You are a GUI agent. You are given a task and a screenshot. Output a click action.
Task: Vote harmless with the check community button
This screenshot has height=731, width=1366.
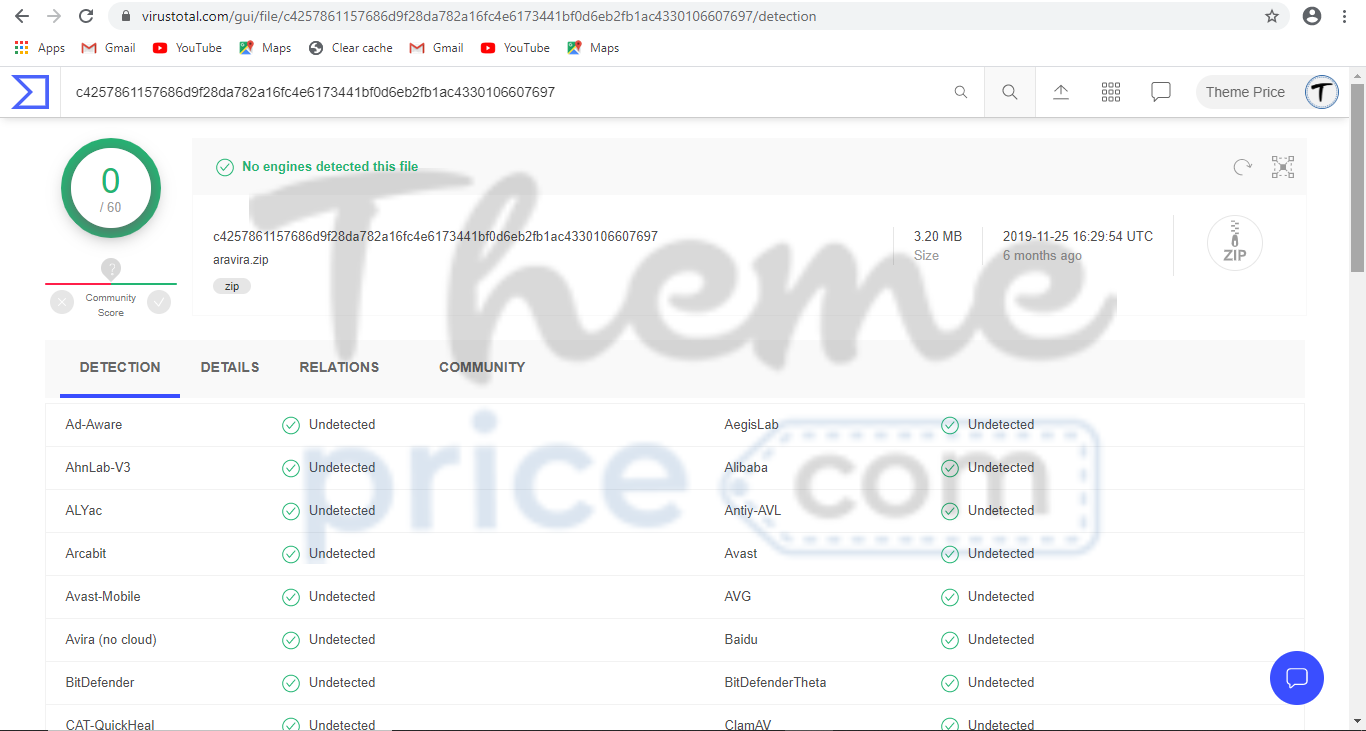click(x=159, y=302)
